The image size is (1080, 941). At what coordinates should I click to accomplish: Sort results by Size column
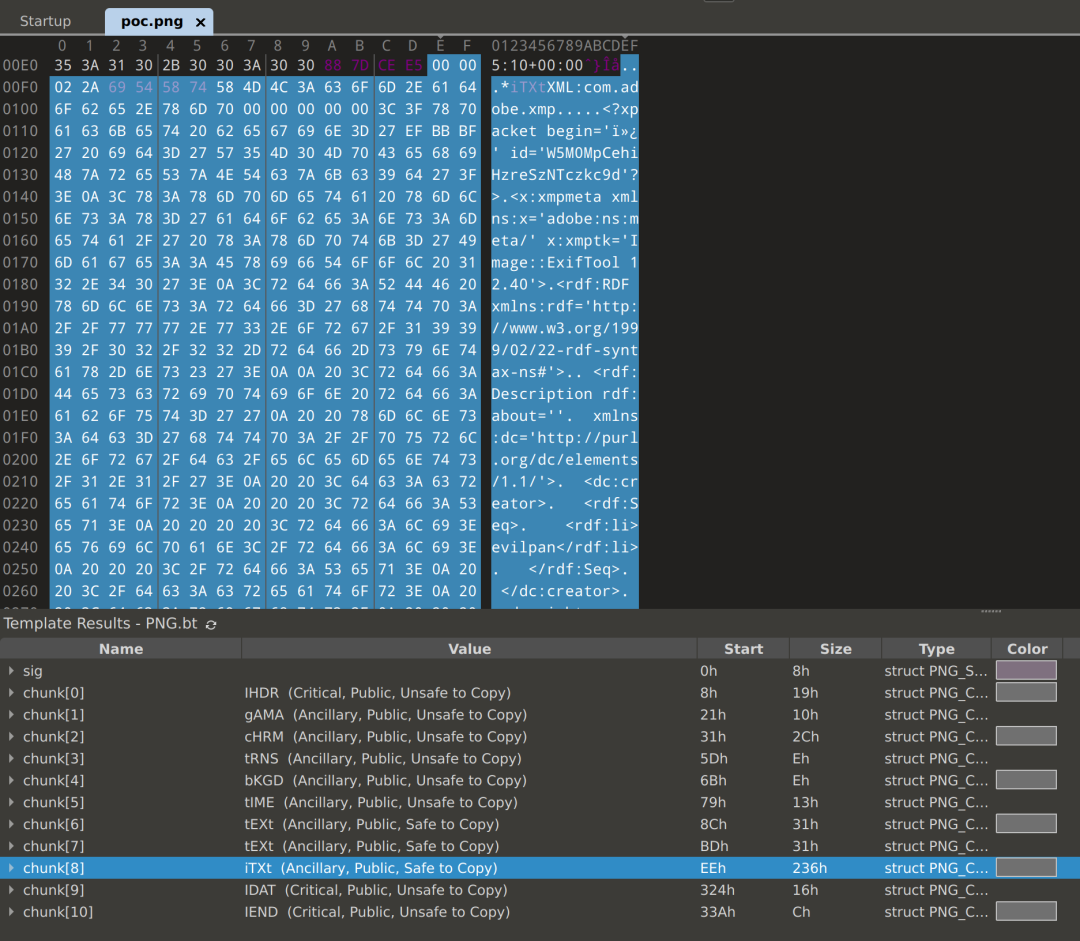click(835, 649)
